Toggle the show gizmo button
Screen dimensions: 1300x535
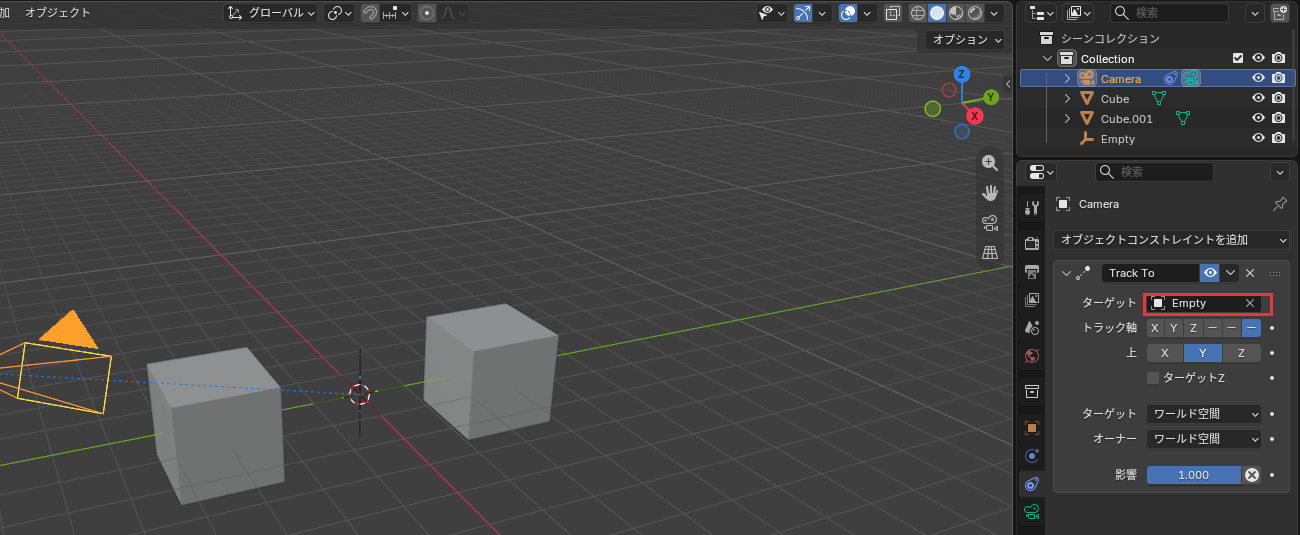click(x=803, y=13)
